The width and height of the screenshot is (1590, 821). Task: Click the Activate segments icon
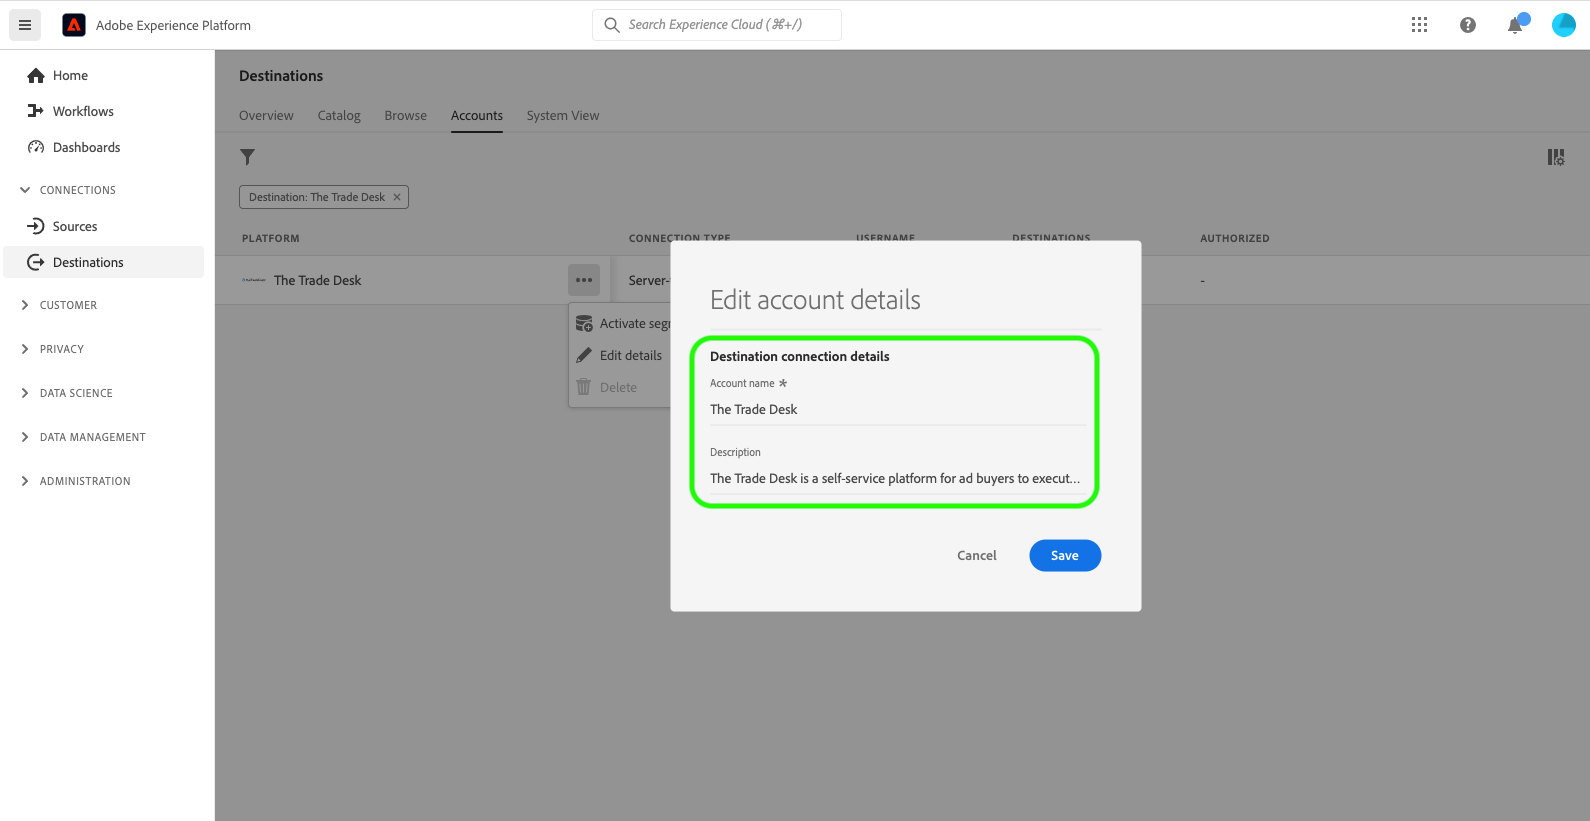coord(585,324)
